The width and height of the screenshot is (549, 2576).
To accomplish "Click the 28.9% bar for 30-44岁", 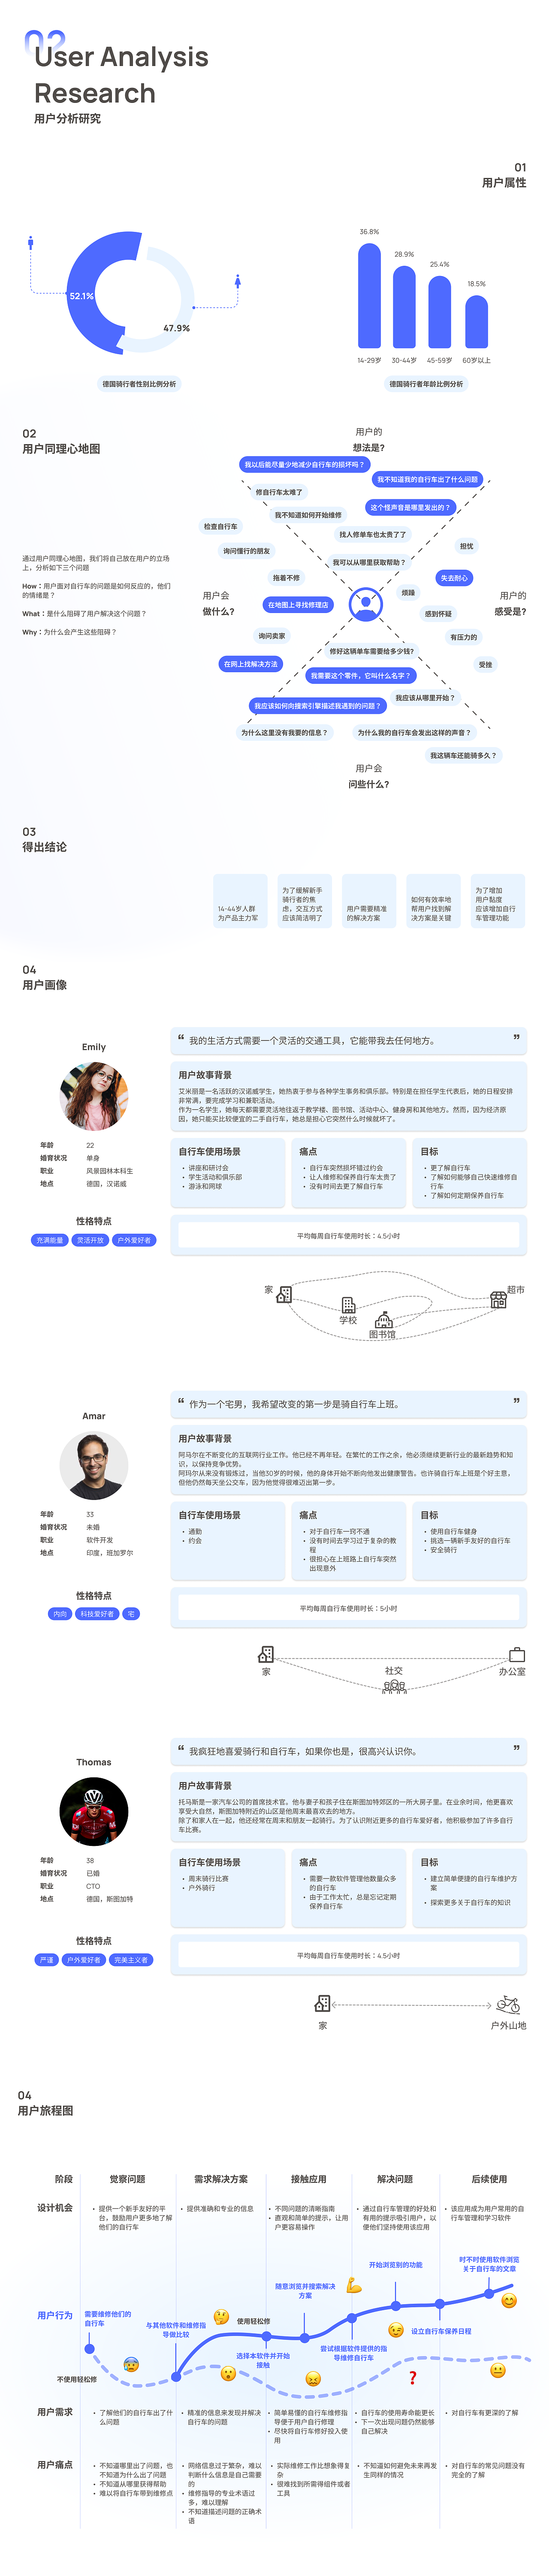I will 404,306.
